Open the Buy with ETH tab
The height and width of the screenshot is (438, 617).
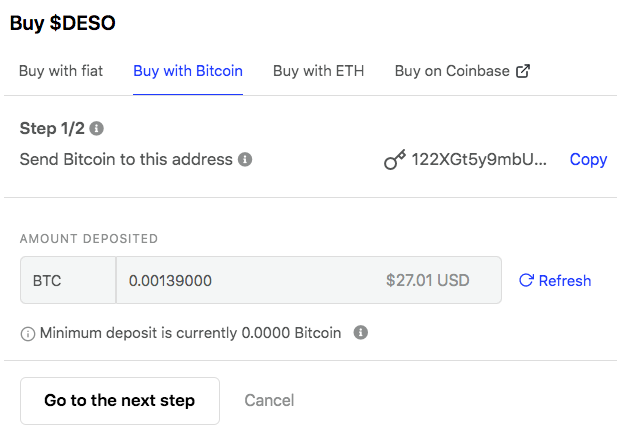[318, 71]
